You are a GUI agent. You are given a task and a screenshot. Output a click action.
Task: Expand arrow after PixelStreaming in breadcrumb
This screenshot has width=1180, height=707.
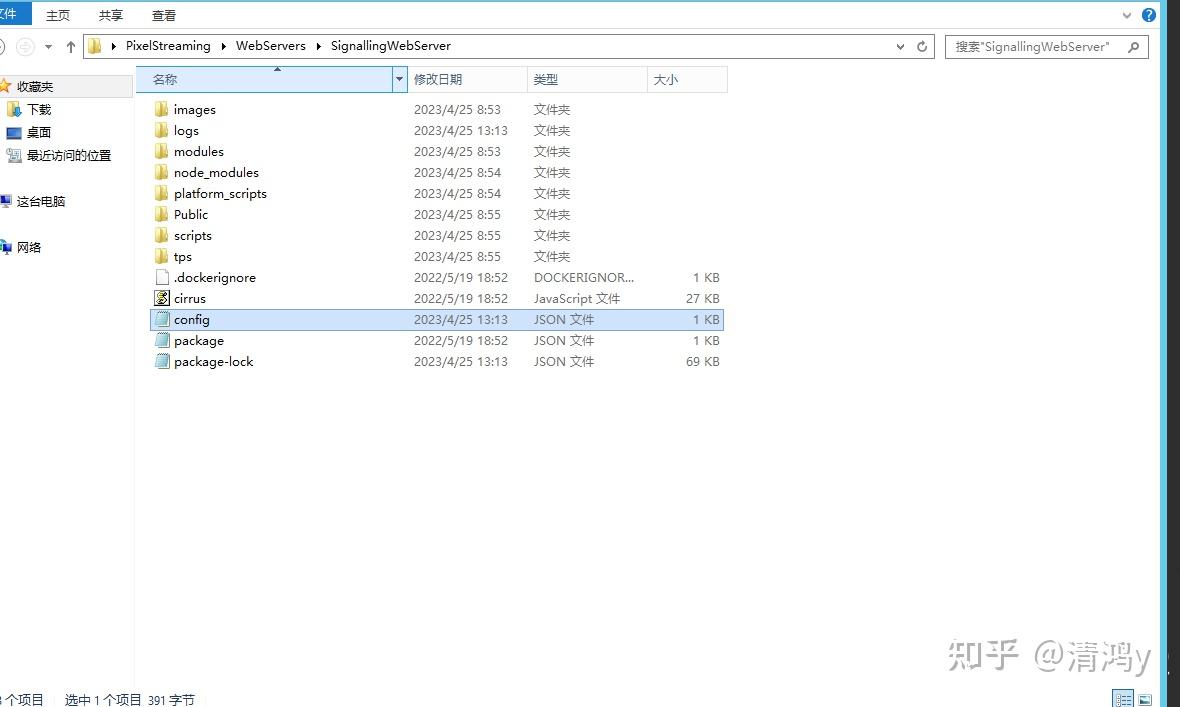click(x=224, y=47)
